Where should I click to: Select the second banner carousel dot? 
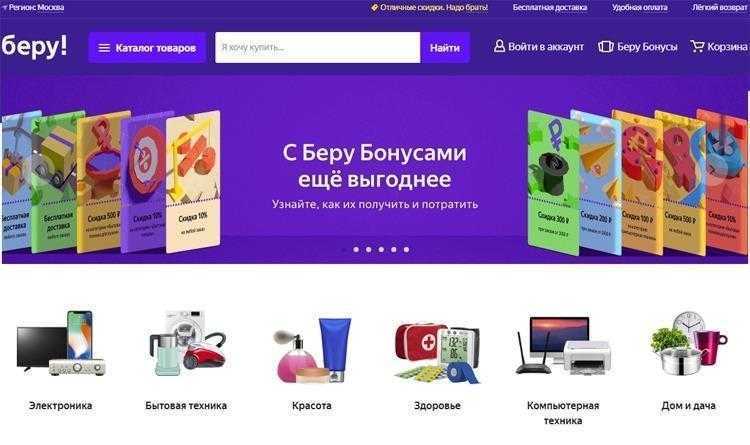[356, 249]
